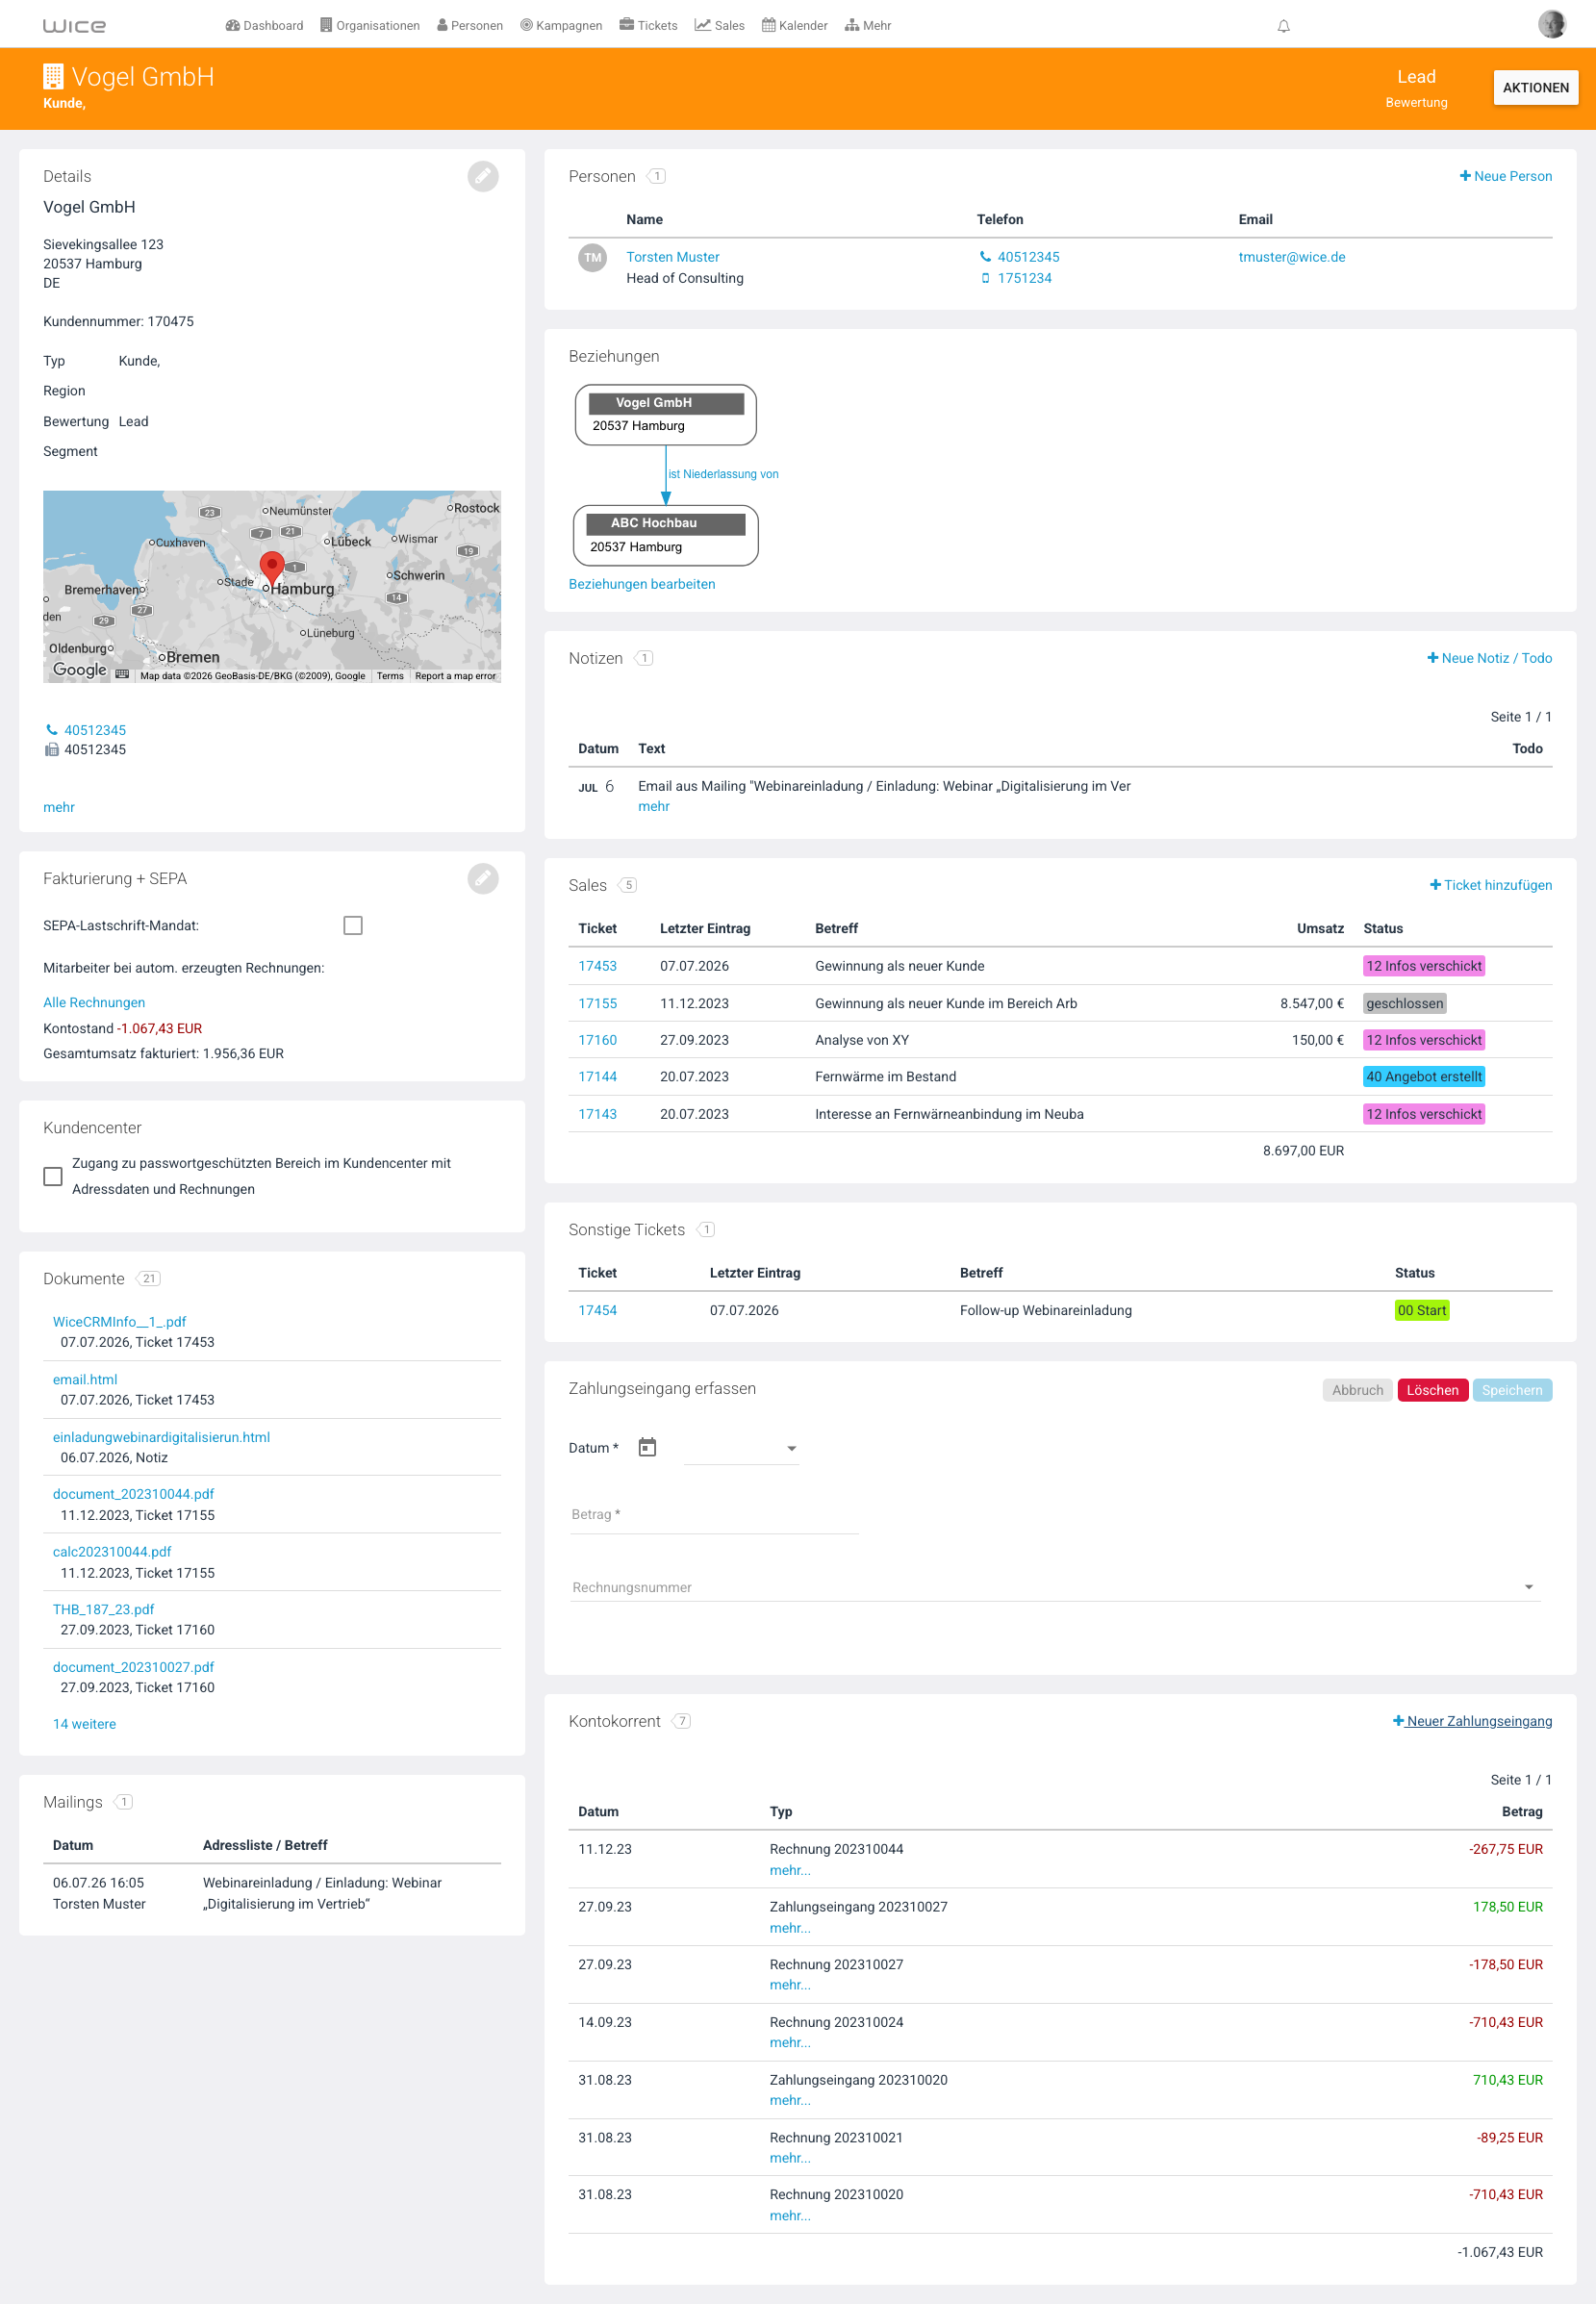Enable Kundencenter password area access checkbox
The image size is (1596, 2304).
click(53, 1176)
